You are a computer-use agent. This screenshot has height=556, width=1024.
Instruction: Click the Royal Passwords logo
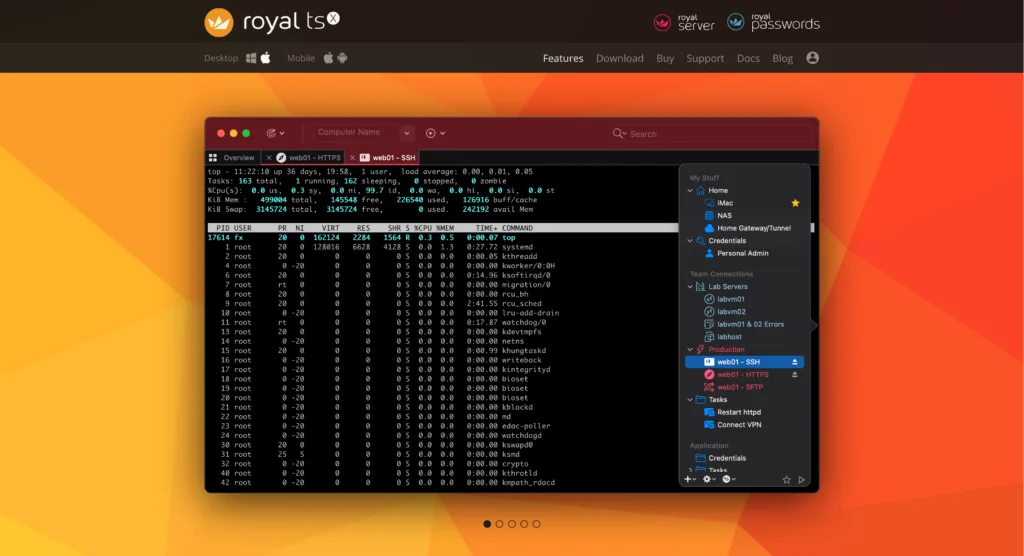pyautogui.click(x=773, y=22)
